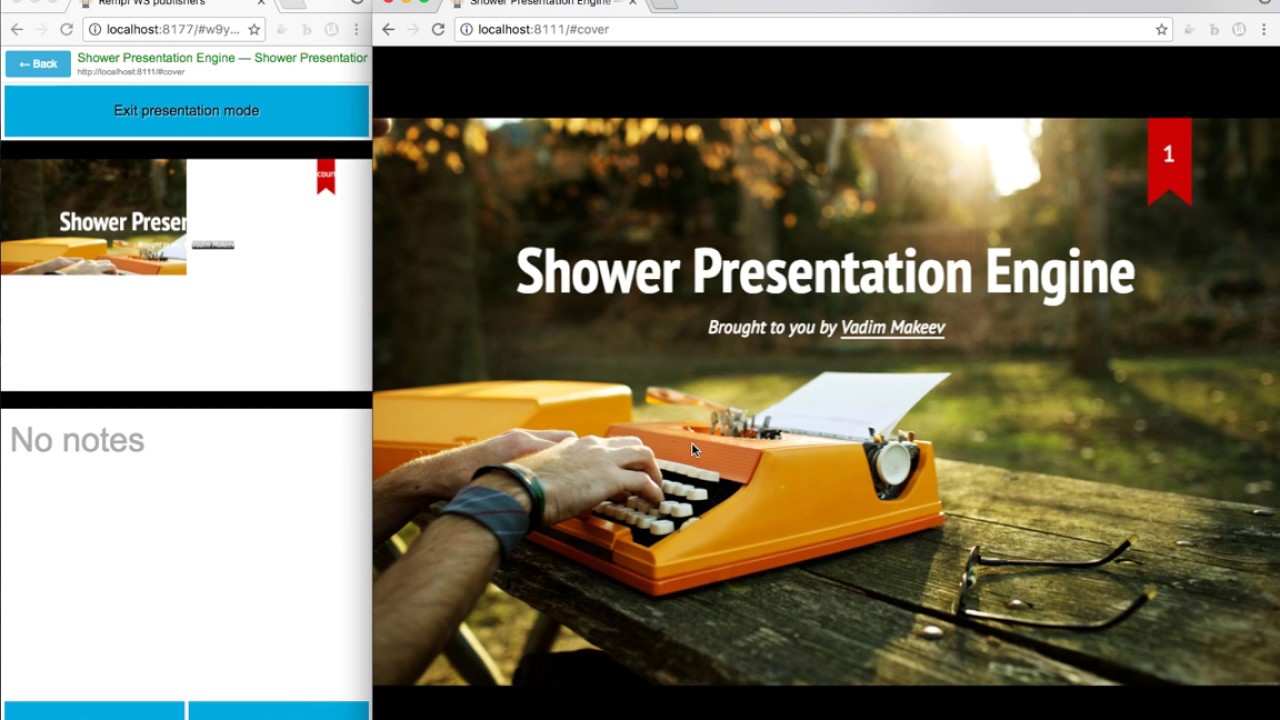
Task: Click the bottom-right blue button in left window
Action: pos(279,711)
